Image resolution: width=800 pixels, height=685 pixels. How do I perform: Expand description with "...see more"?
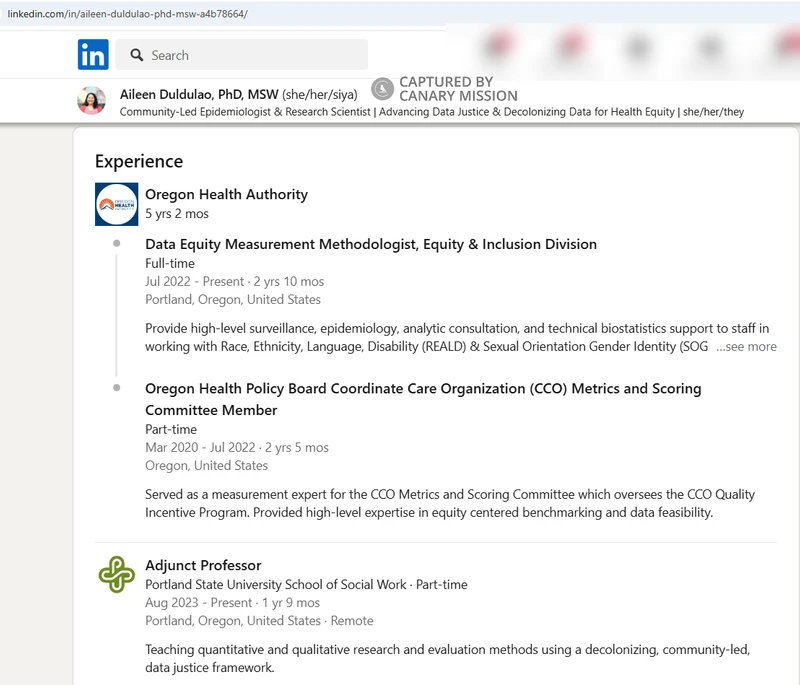click(746, 347)
